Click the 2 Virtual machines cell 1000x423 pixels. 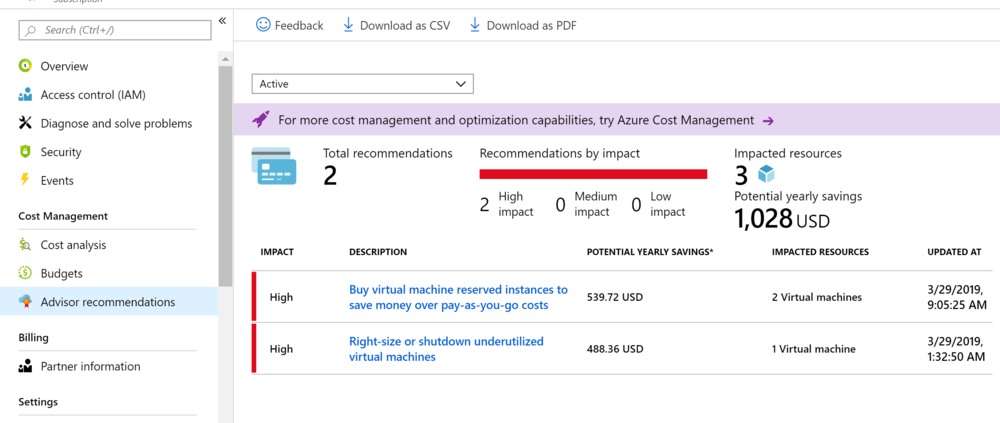817,297
